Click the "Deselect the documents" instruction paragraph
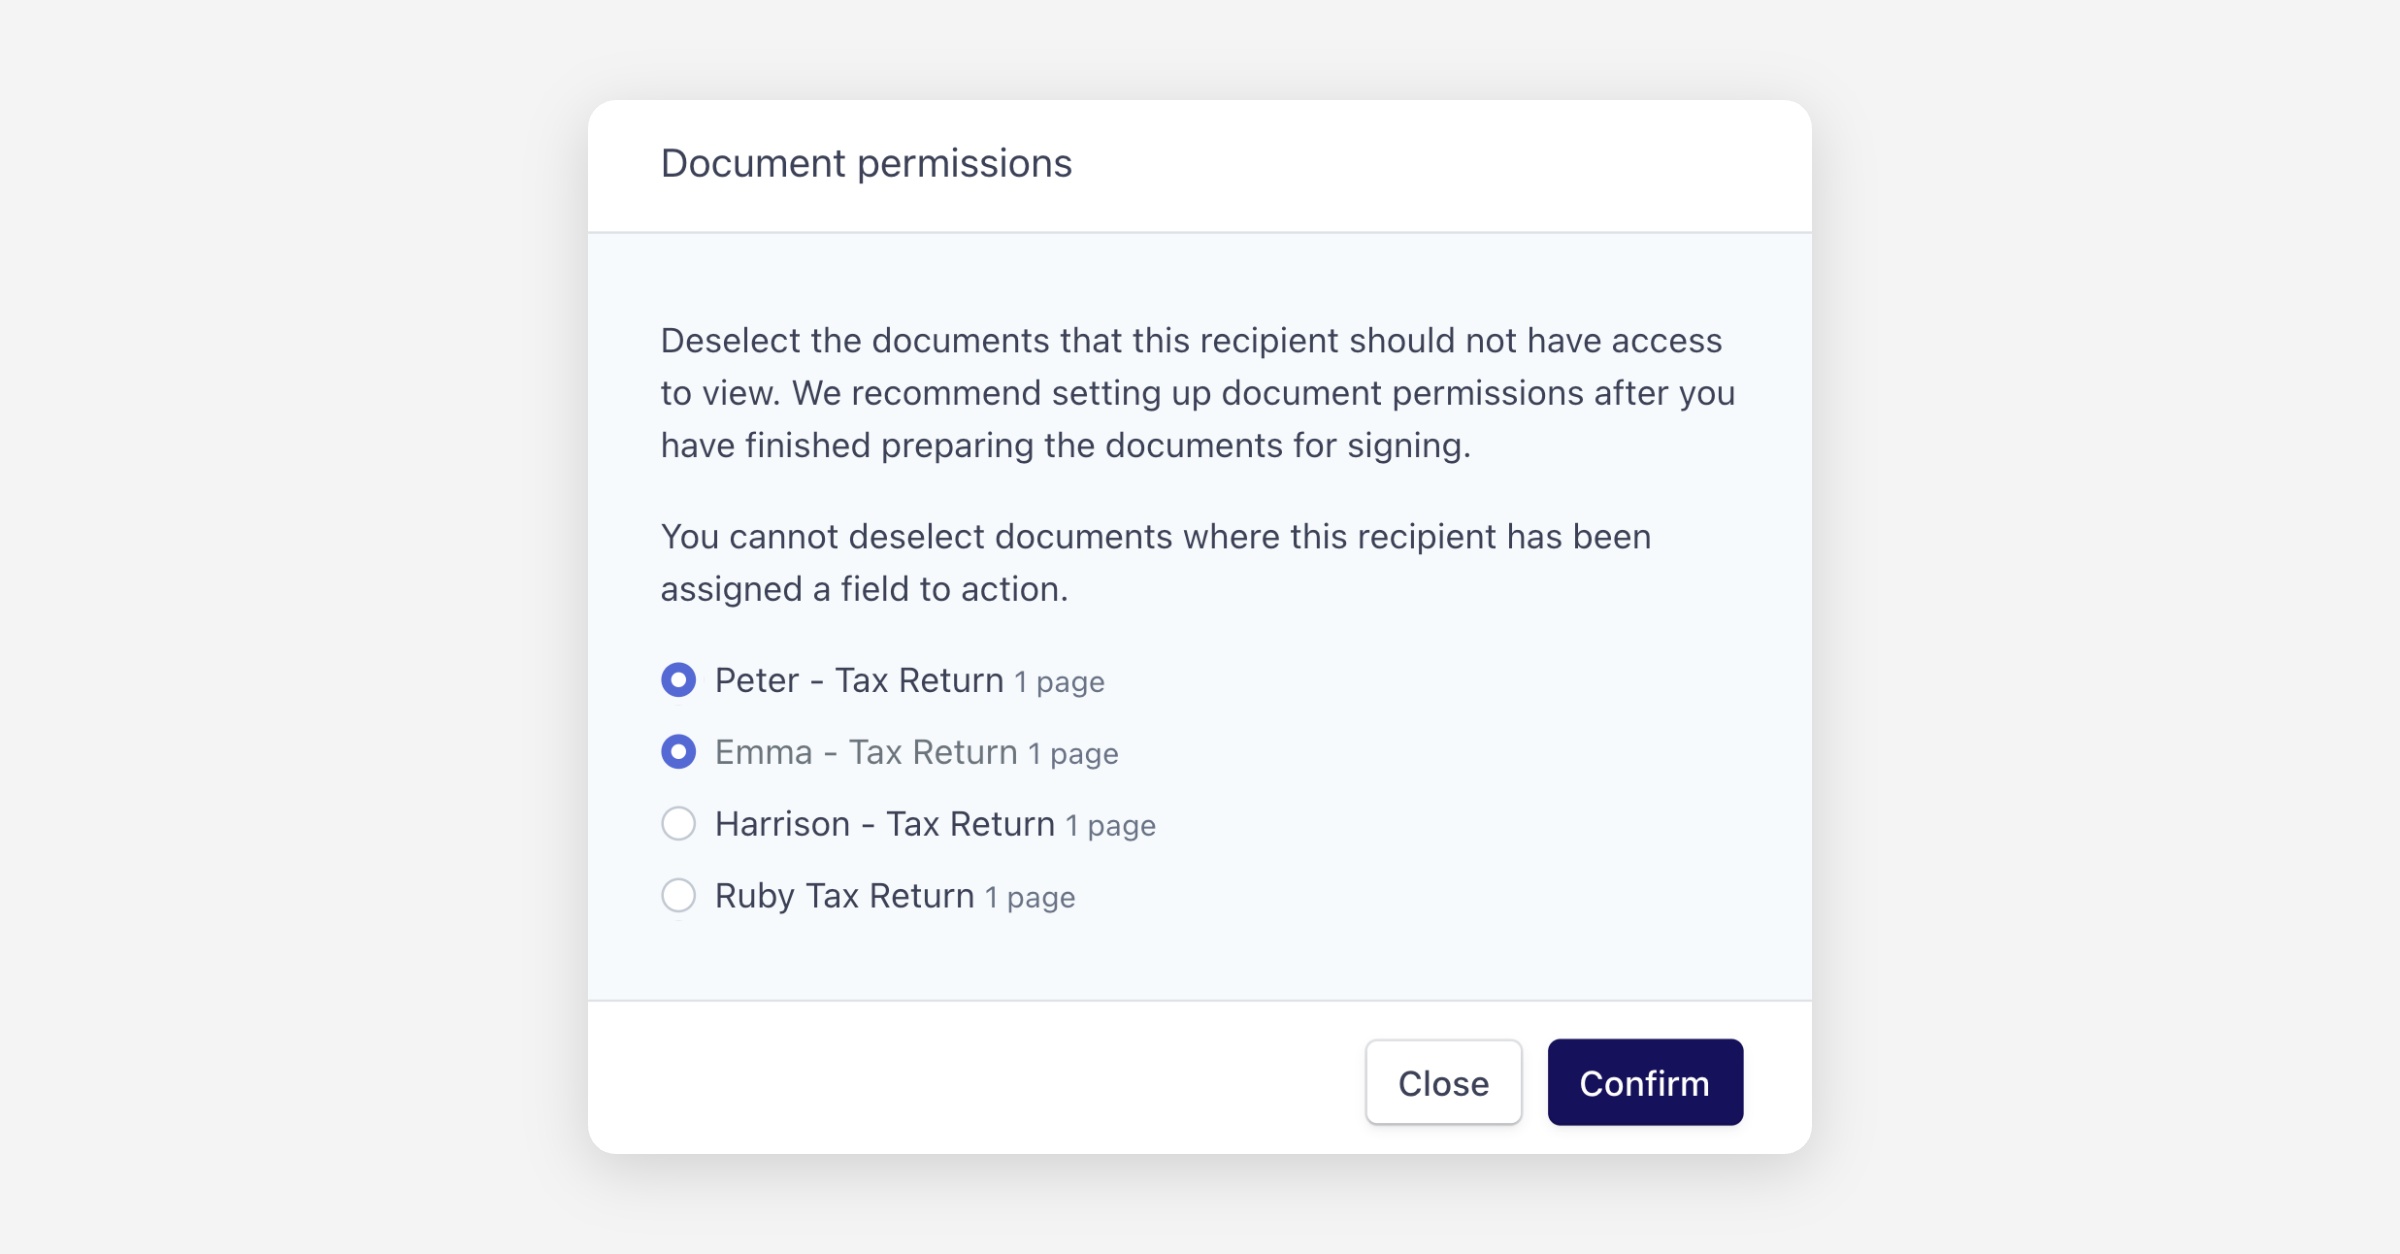 (x=1196, y=393)
